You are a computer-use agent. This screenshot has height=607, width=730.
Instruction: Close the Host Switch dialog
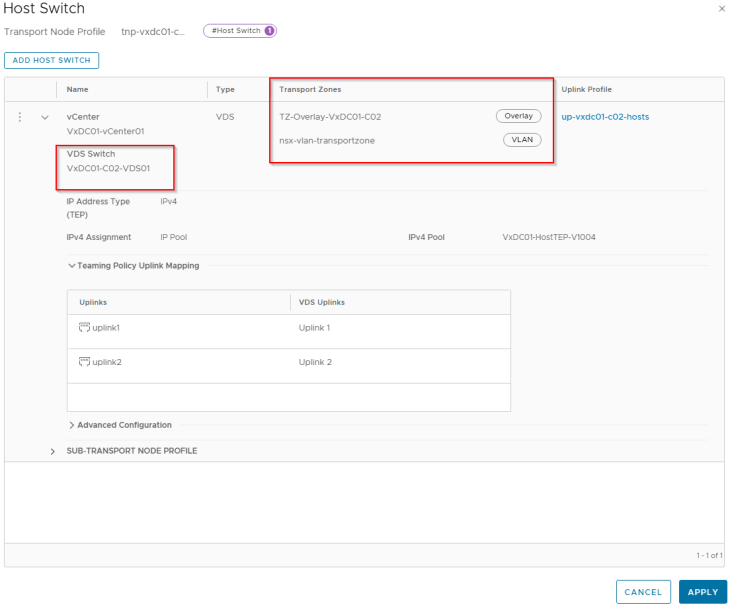pyautogui.click(x=722, y=9)
